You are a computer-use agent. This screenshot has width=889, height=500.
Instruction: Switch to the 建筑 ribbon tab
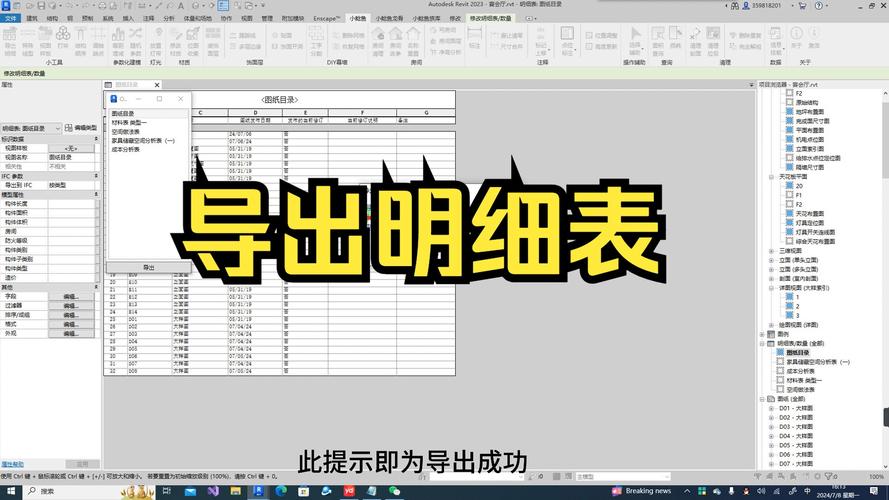coord(32,18)
